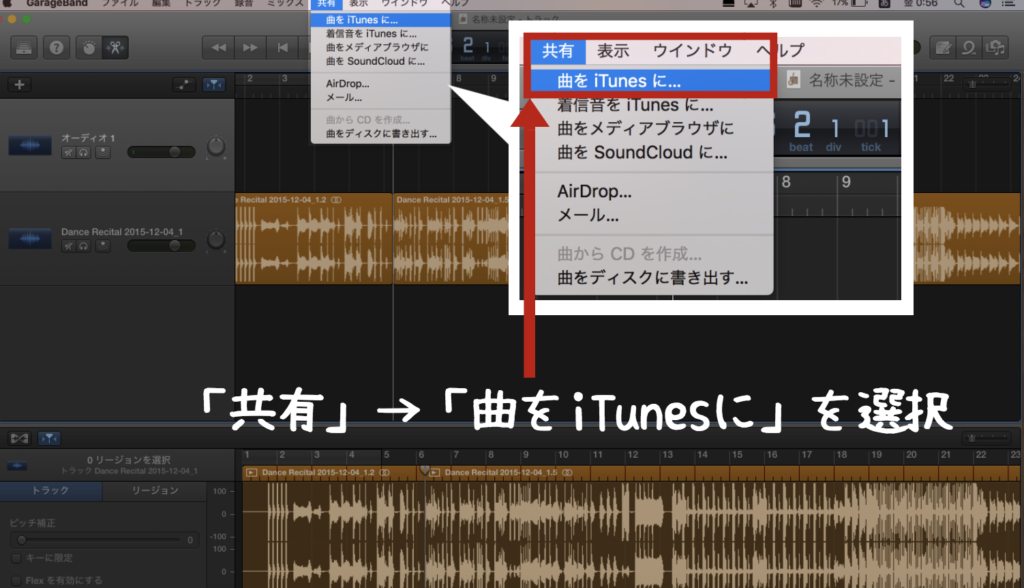
Task: Click the fast-forward transport button
Action: coord(250,48)
